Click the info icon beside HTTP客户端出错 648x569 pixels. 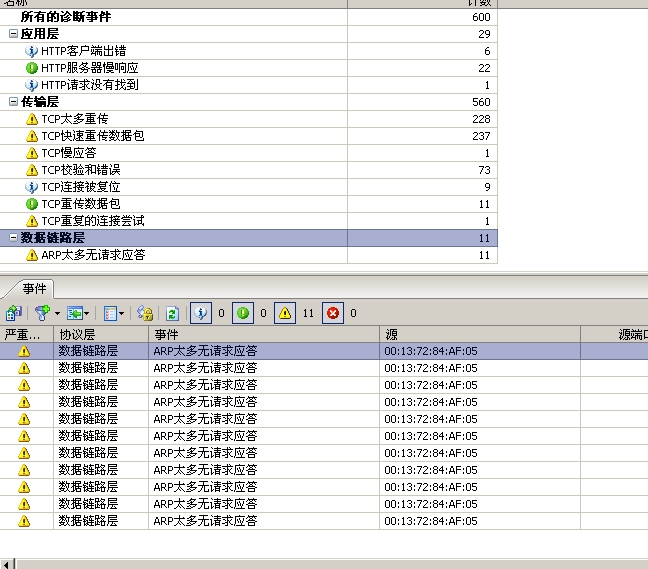[x=31, y=51]
